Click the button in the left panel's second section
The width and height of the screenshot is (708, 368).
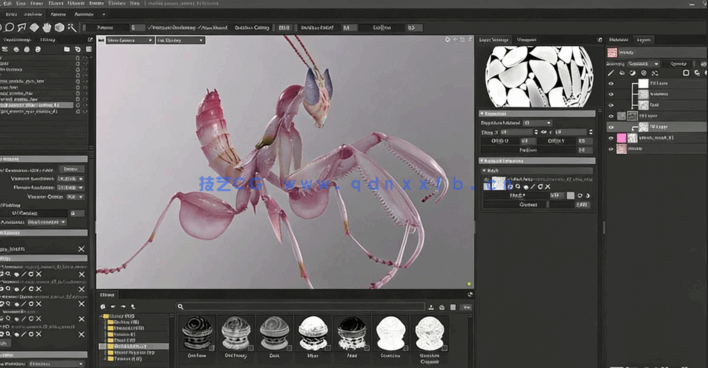pos(71,169)
